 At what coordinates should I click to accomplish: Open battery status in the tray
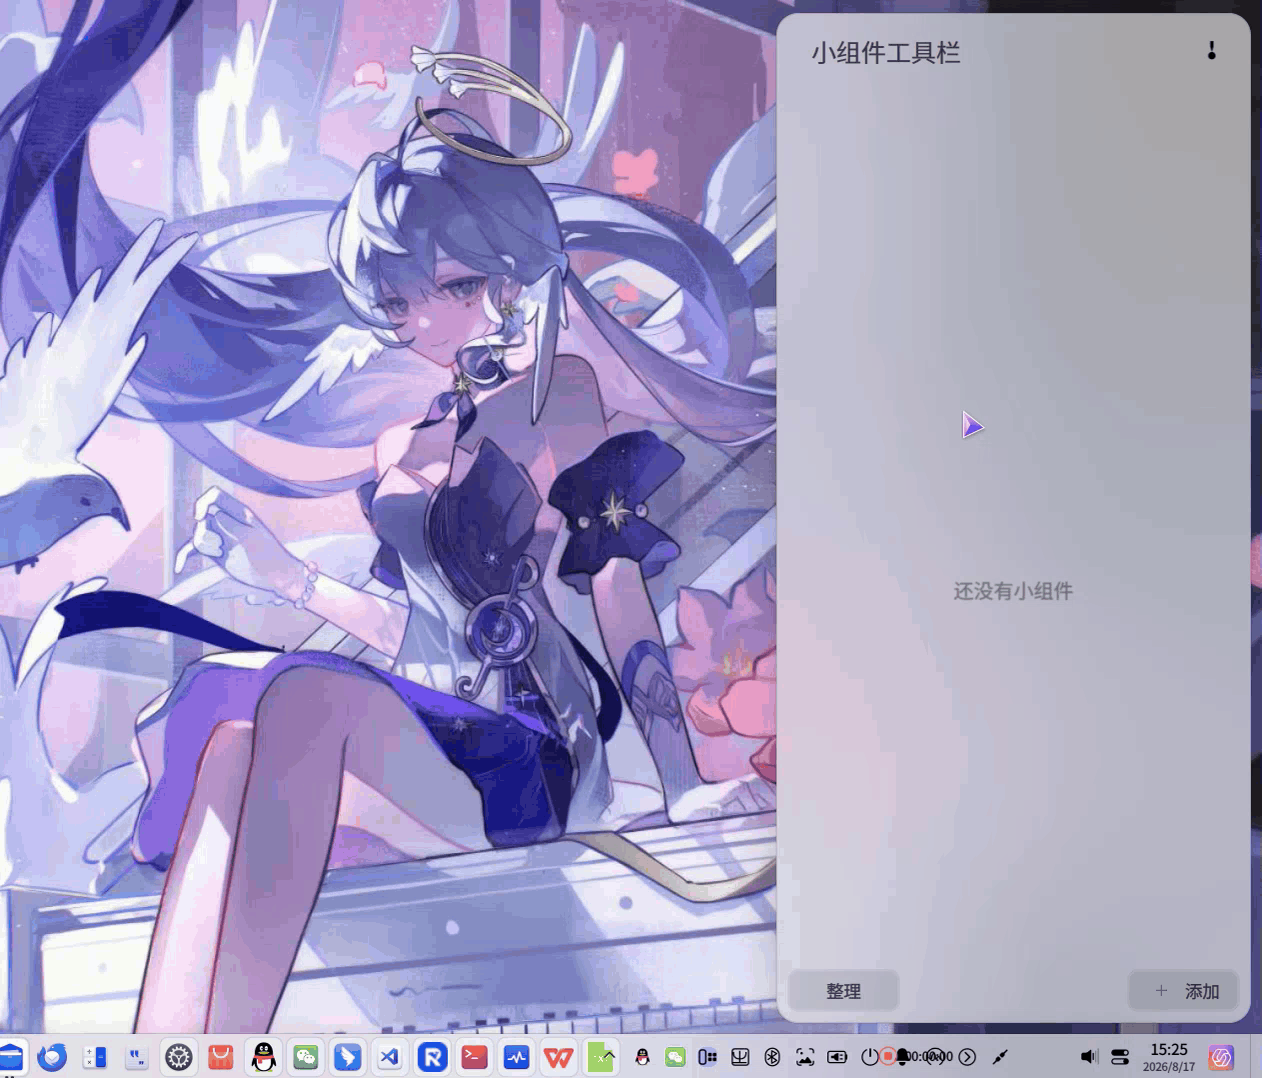837,1056
